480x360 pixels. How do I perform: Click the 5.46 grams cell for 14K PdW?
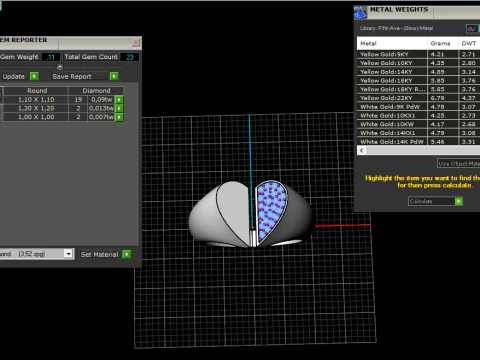tap(443, 141)
